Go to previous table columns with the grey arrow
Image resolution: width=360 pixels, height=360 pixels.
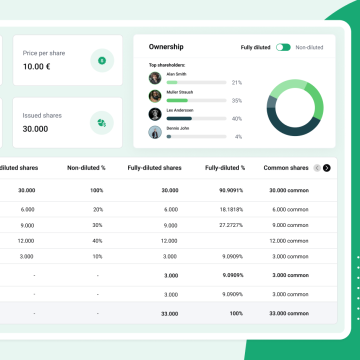317,168
